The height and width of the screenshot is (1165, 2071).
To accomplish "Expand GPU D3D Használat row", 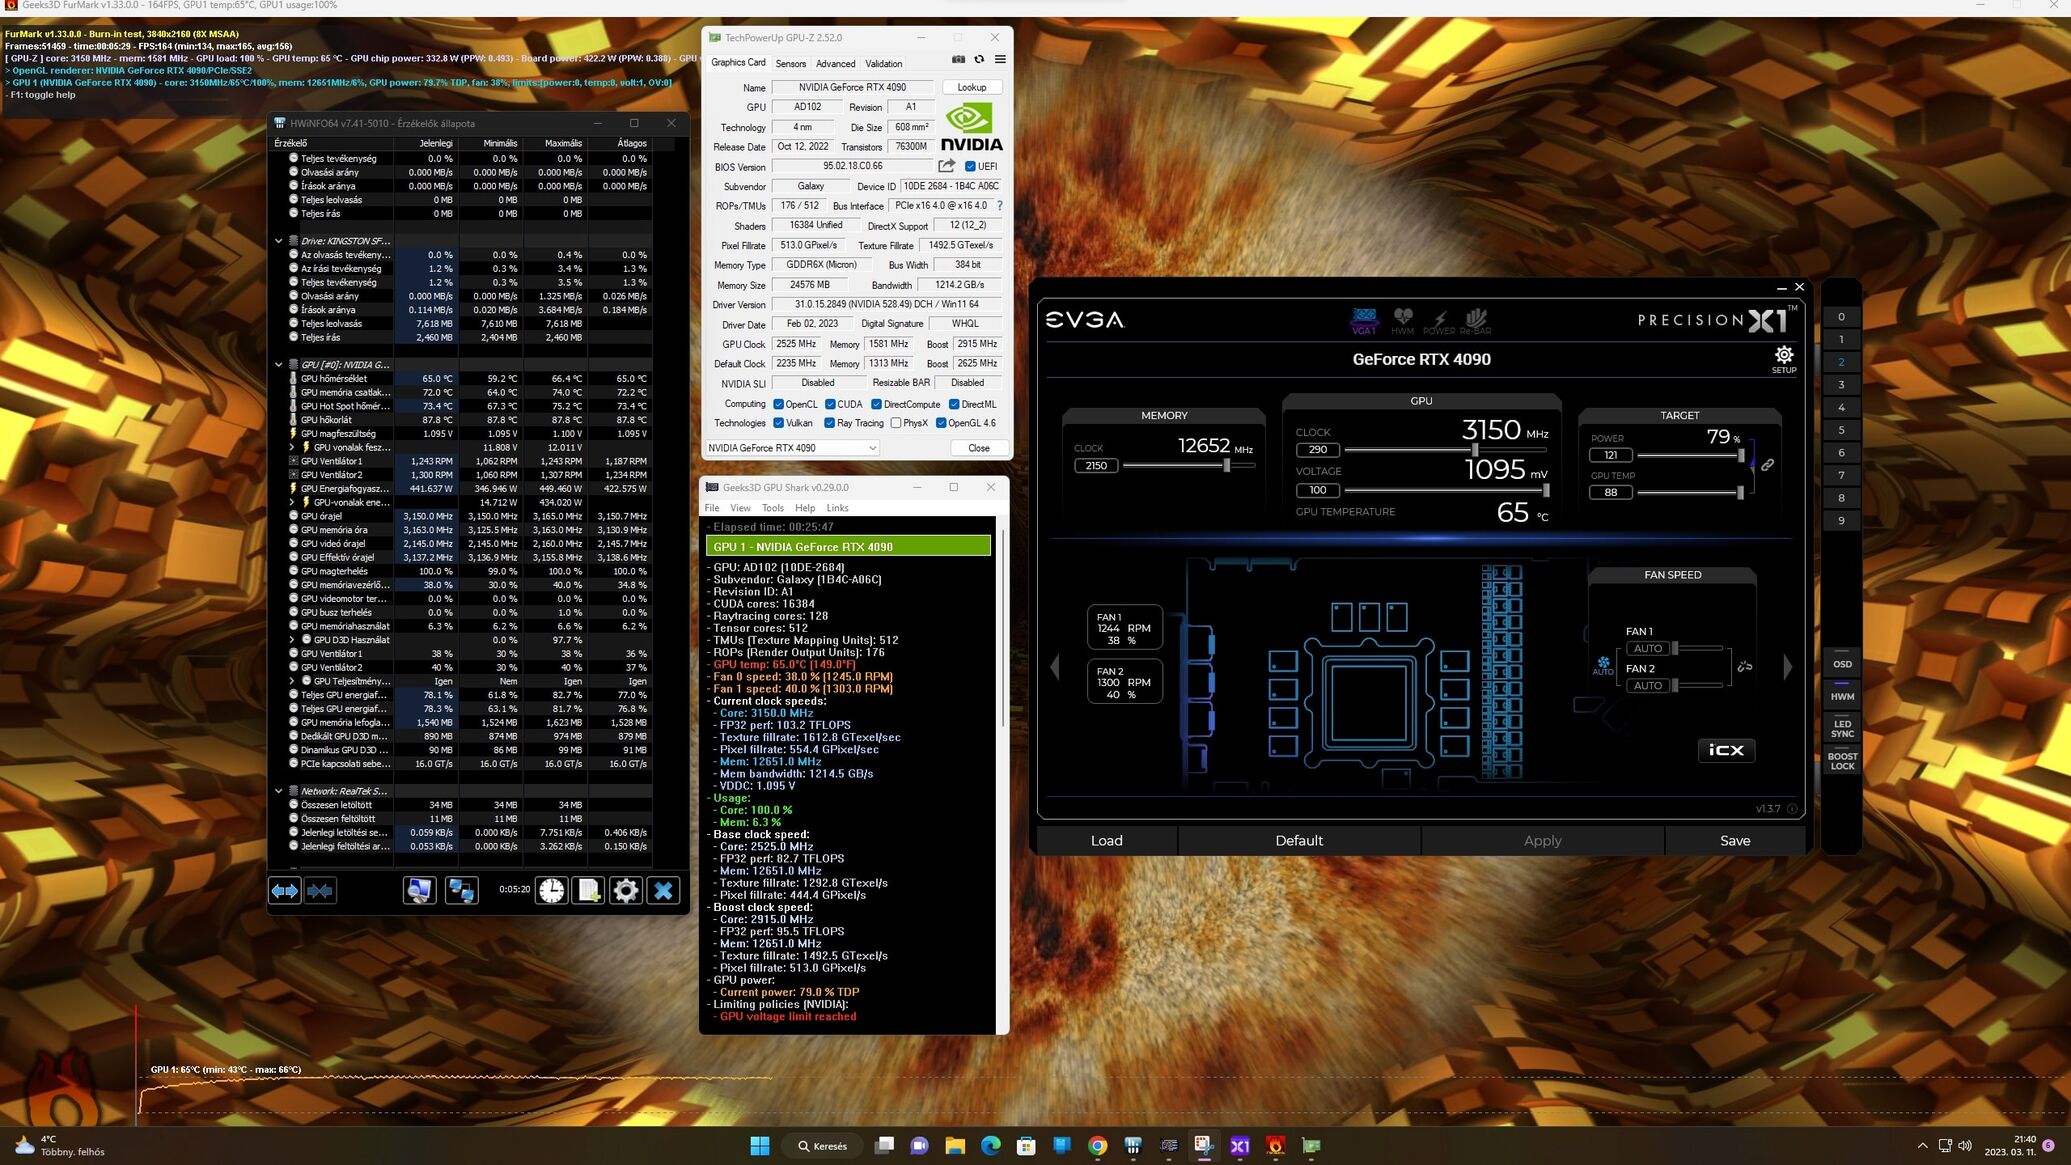I will coord(292,640).
